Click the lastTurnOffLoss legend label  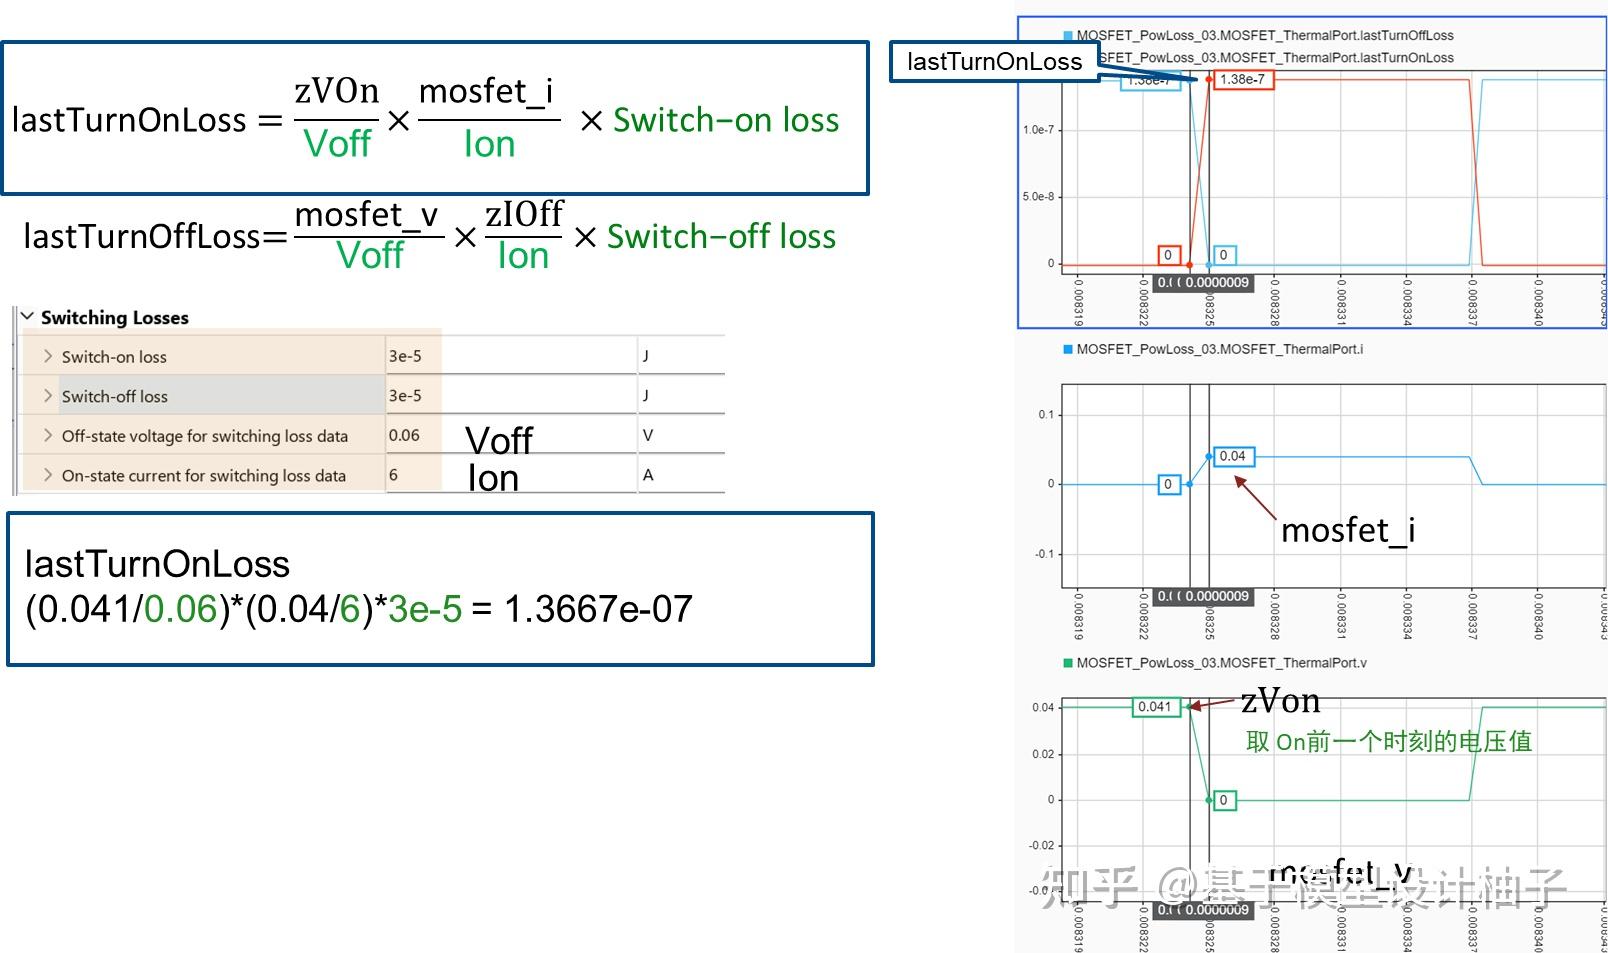pyautogui.click(x=1265, y=35)
